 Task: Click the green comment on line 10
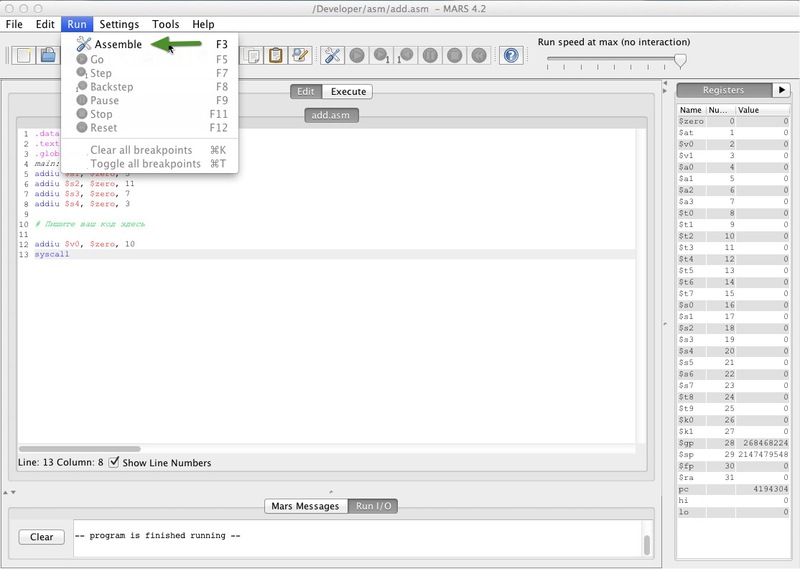pos(90,224)
